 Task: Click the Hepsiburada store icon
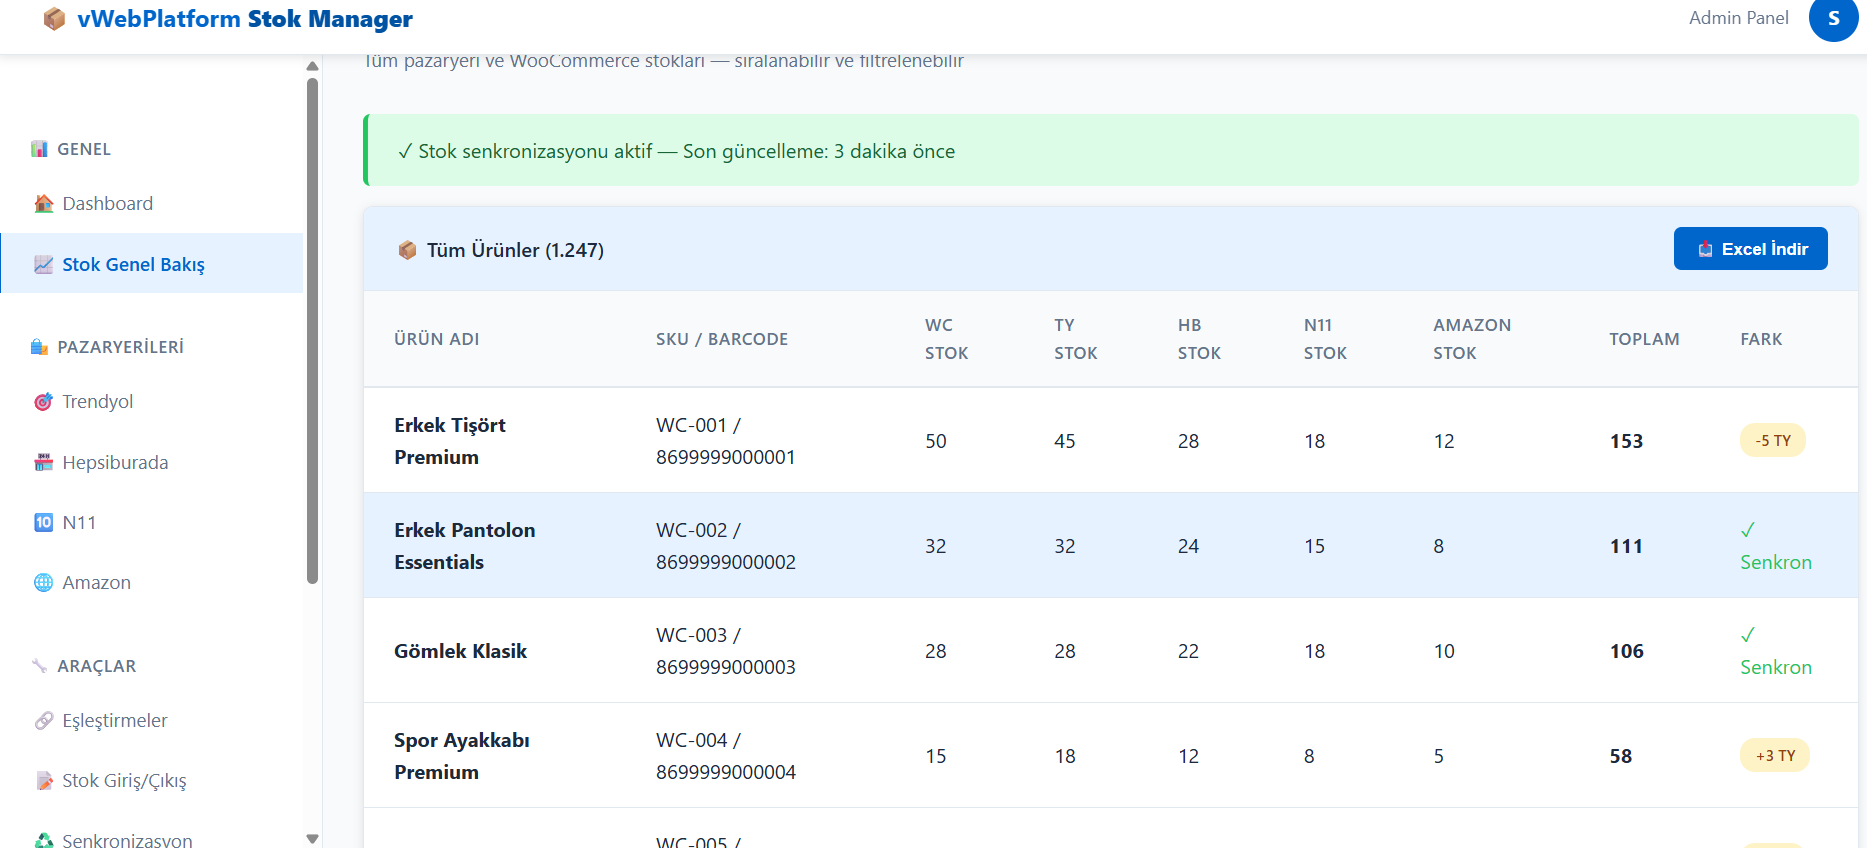coord(43,463)
